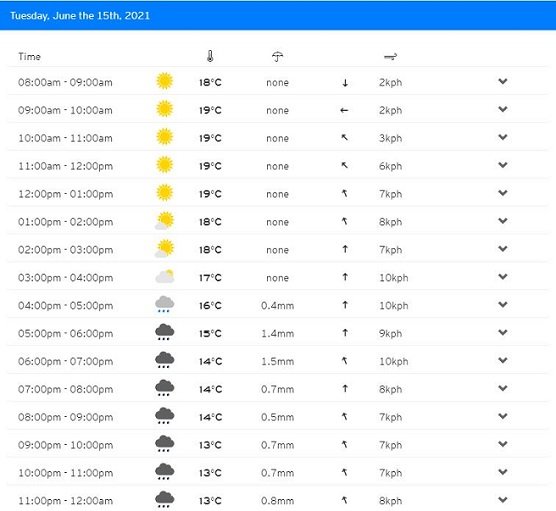Open chevron for 03:00pm - 04:00pm forecast
Screen dimensions: 556x511
(x=502, y=277)
